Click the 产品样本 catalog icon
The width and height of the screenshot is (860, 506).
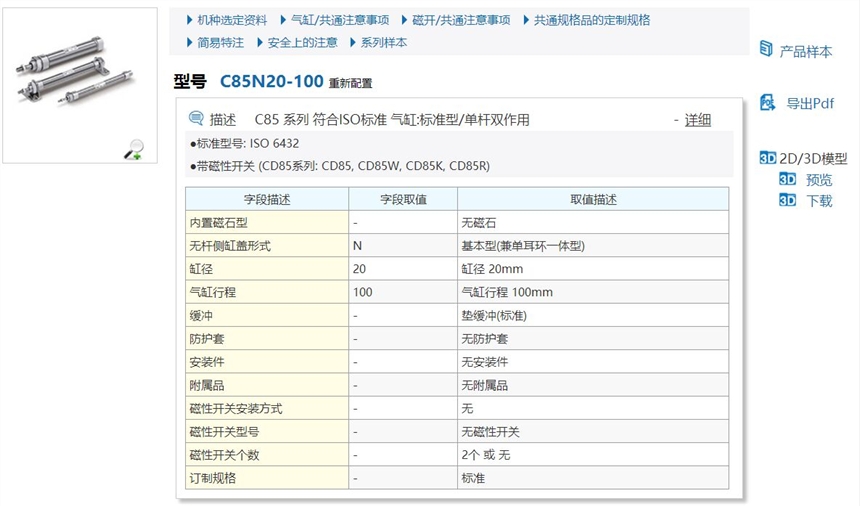point(766,49)
